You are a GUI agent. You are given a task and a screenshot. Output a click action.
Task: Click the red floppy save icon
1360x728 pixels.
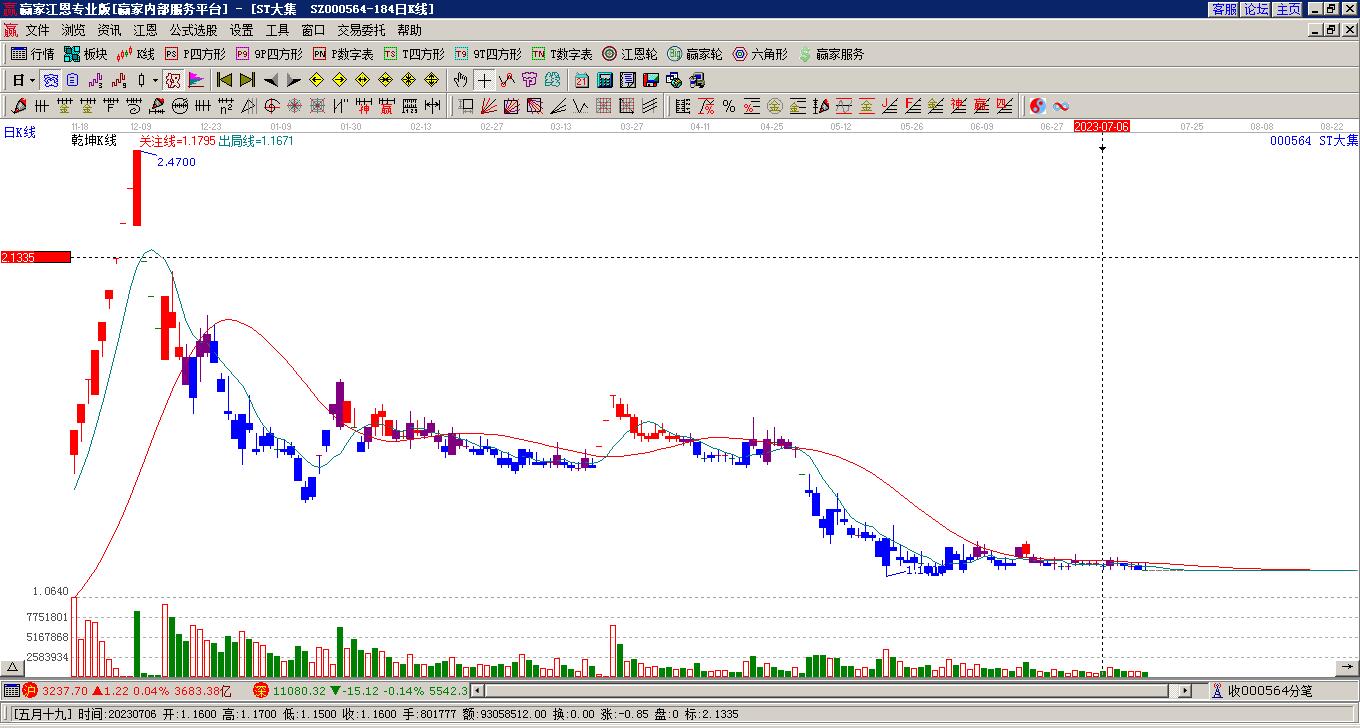pyautogui.click(x=651, y=80)
